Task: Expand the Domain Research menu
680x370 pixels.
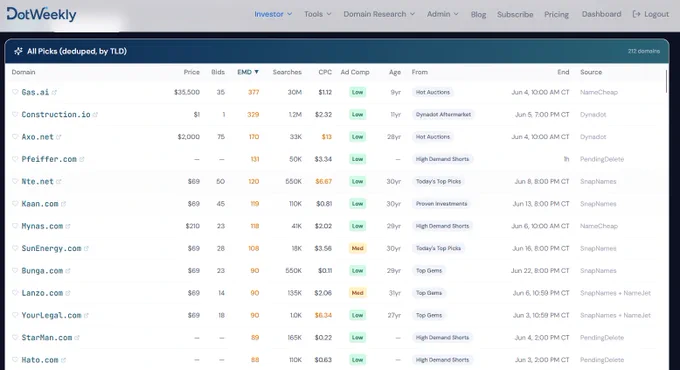Action: pos(379,14)
